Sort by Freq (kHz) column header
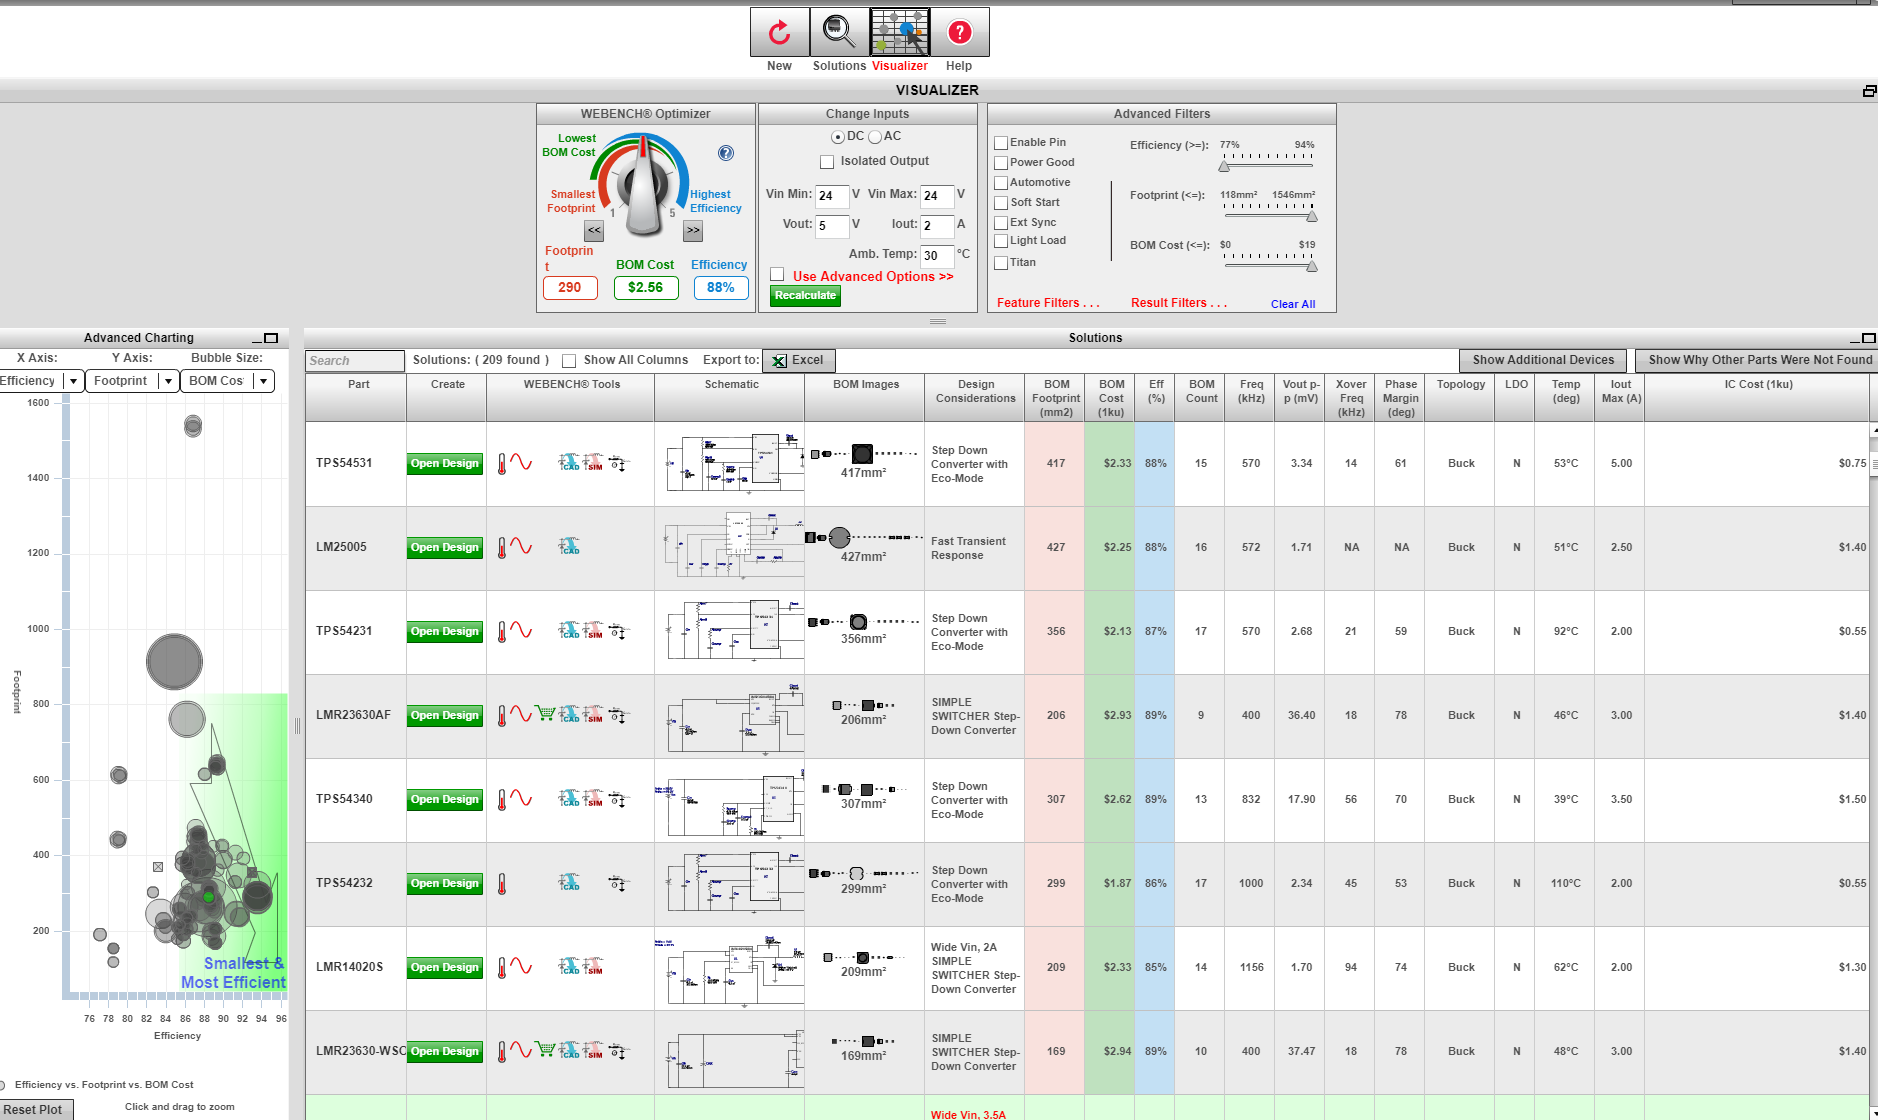 coord(1251,398)
